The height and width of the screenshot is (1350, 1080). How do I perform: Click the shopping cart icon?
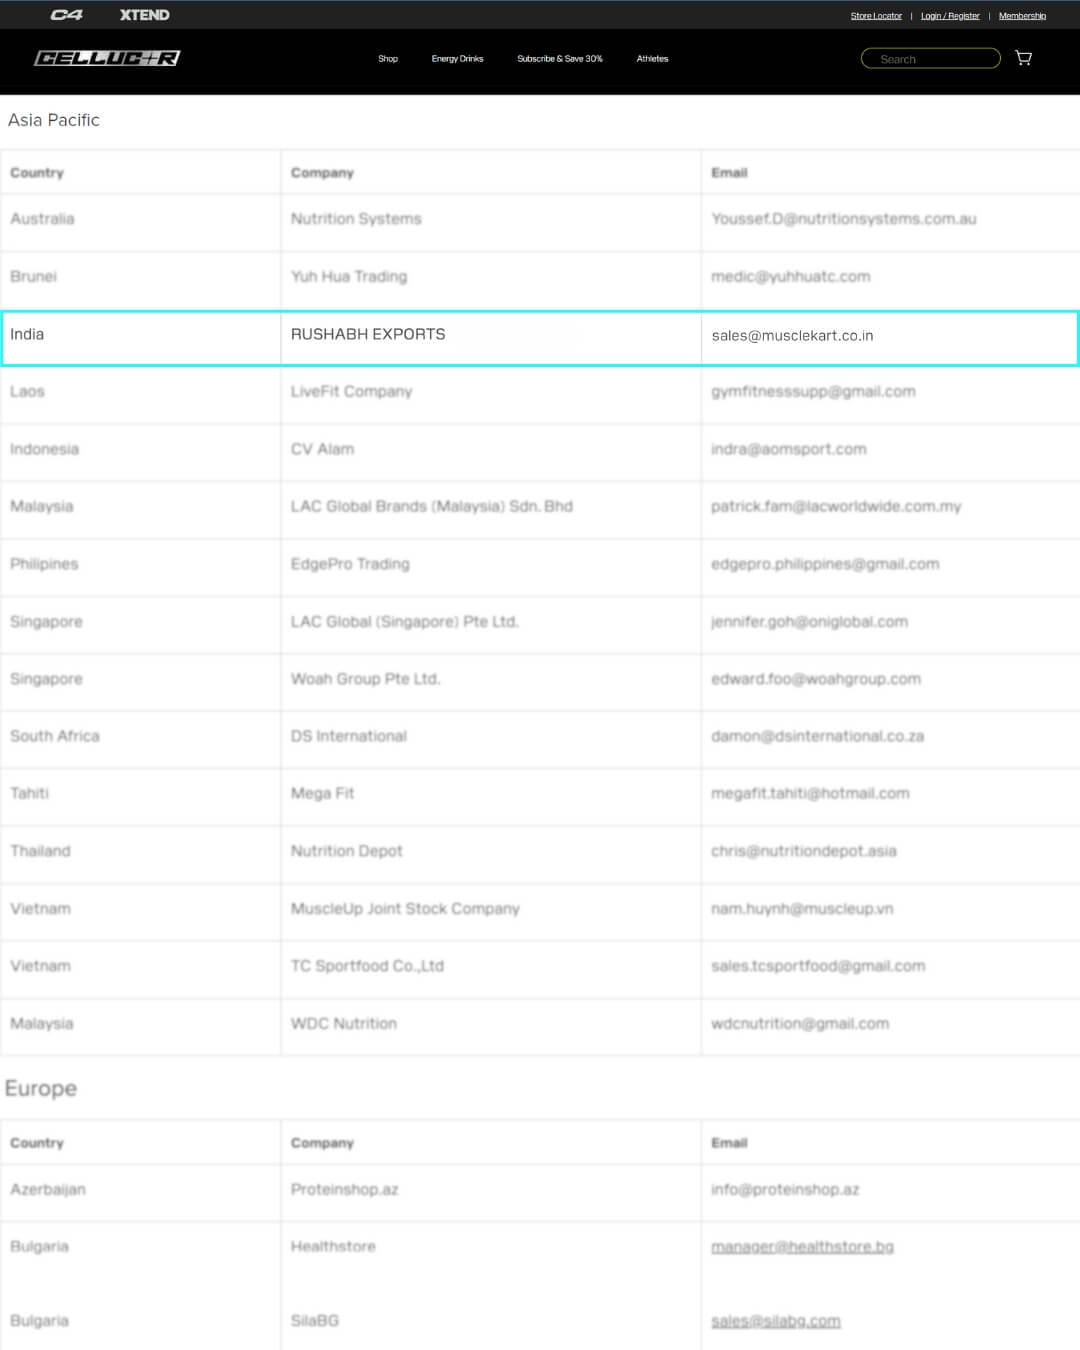coord(1023,58)
